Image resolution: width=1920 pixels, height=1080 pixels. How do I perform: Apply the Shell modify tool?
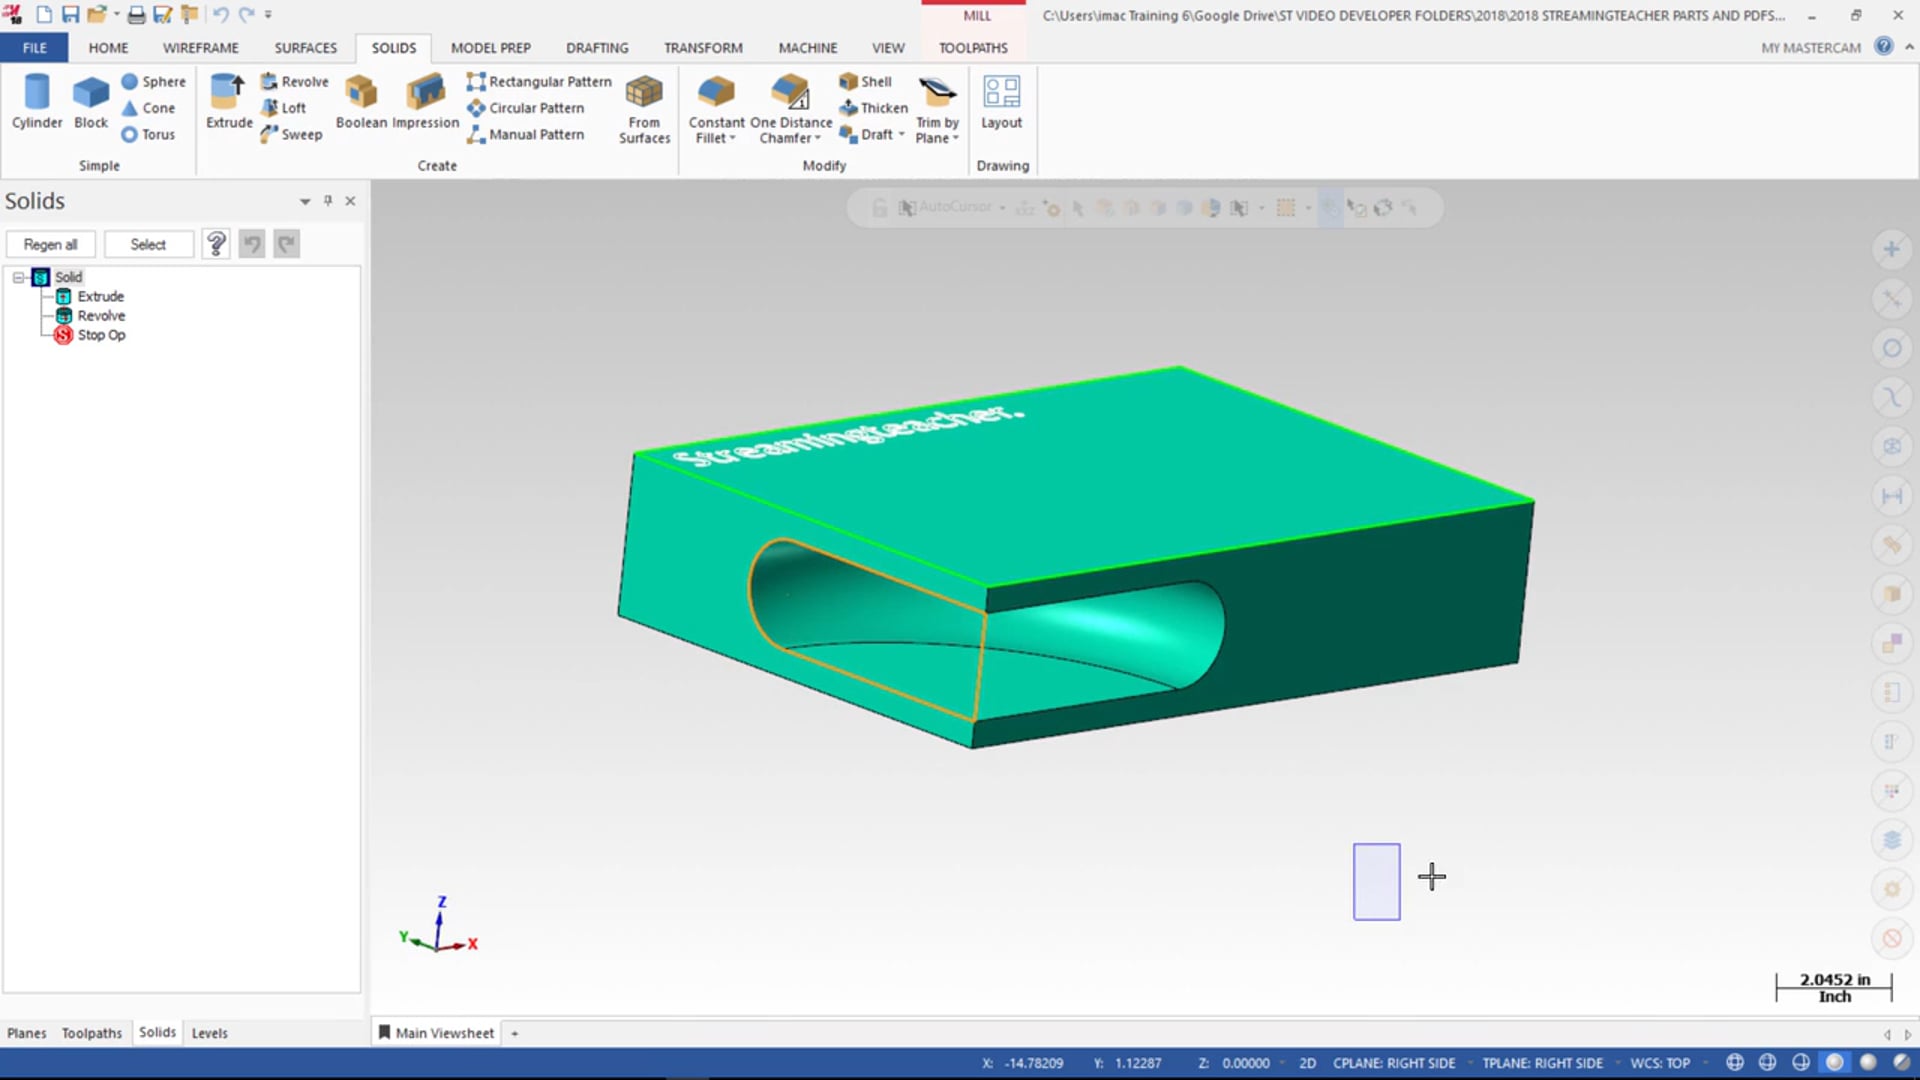tap(865, 82)
